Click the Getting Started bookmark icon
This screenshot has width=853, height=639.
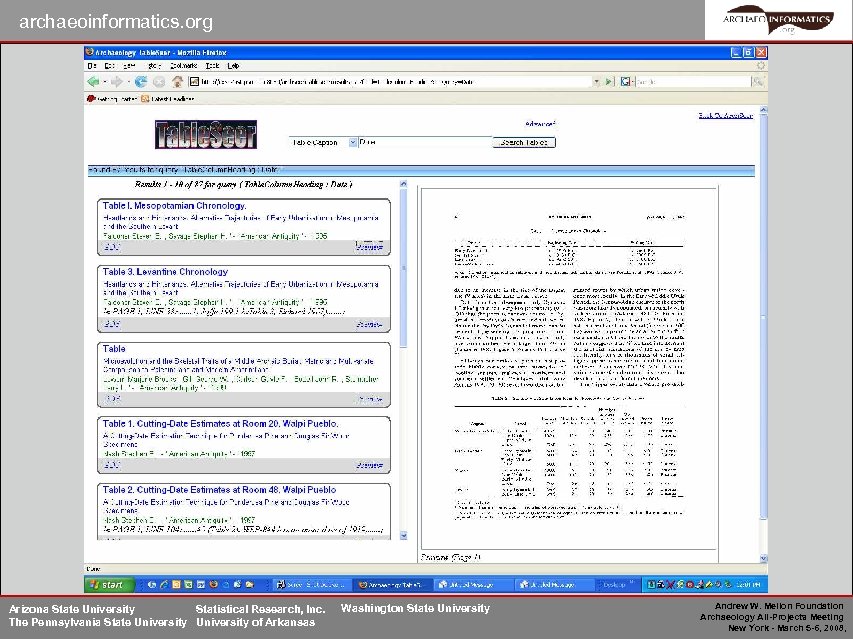point(90,97)
